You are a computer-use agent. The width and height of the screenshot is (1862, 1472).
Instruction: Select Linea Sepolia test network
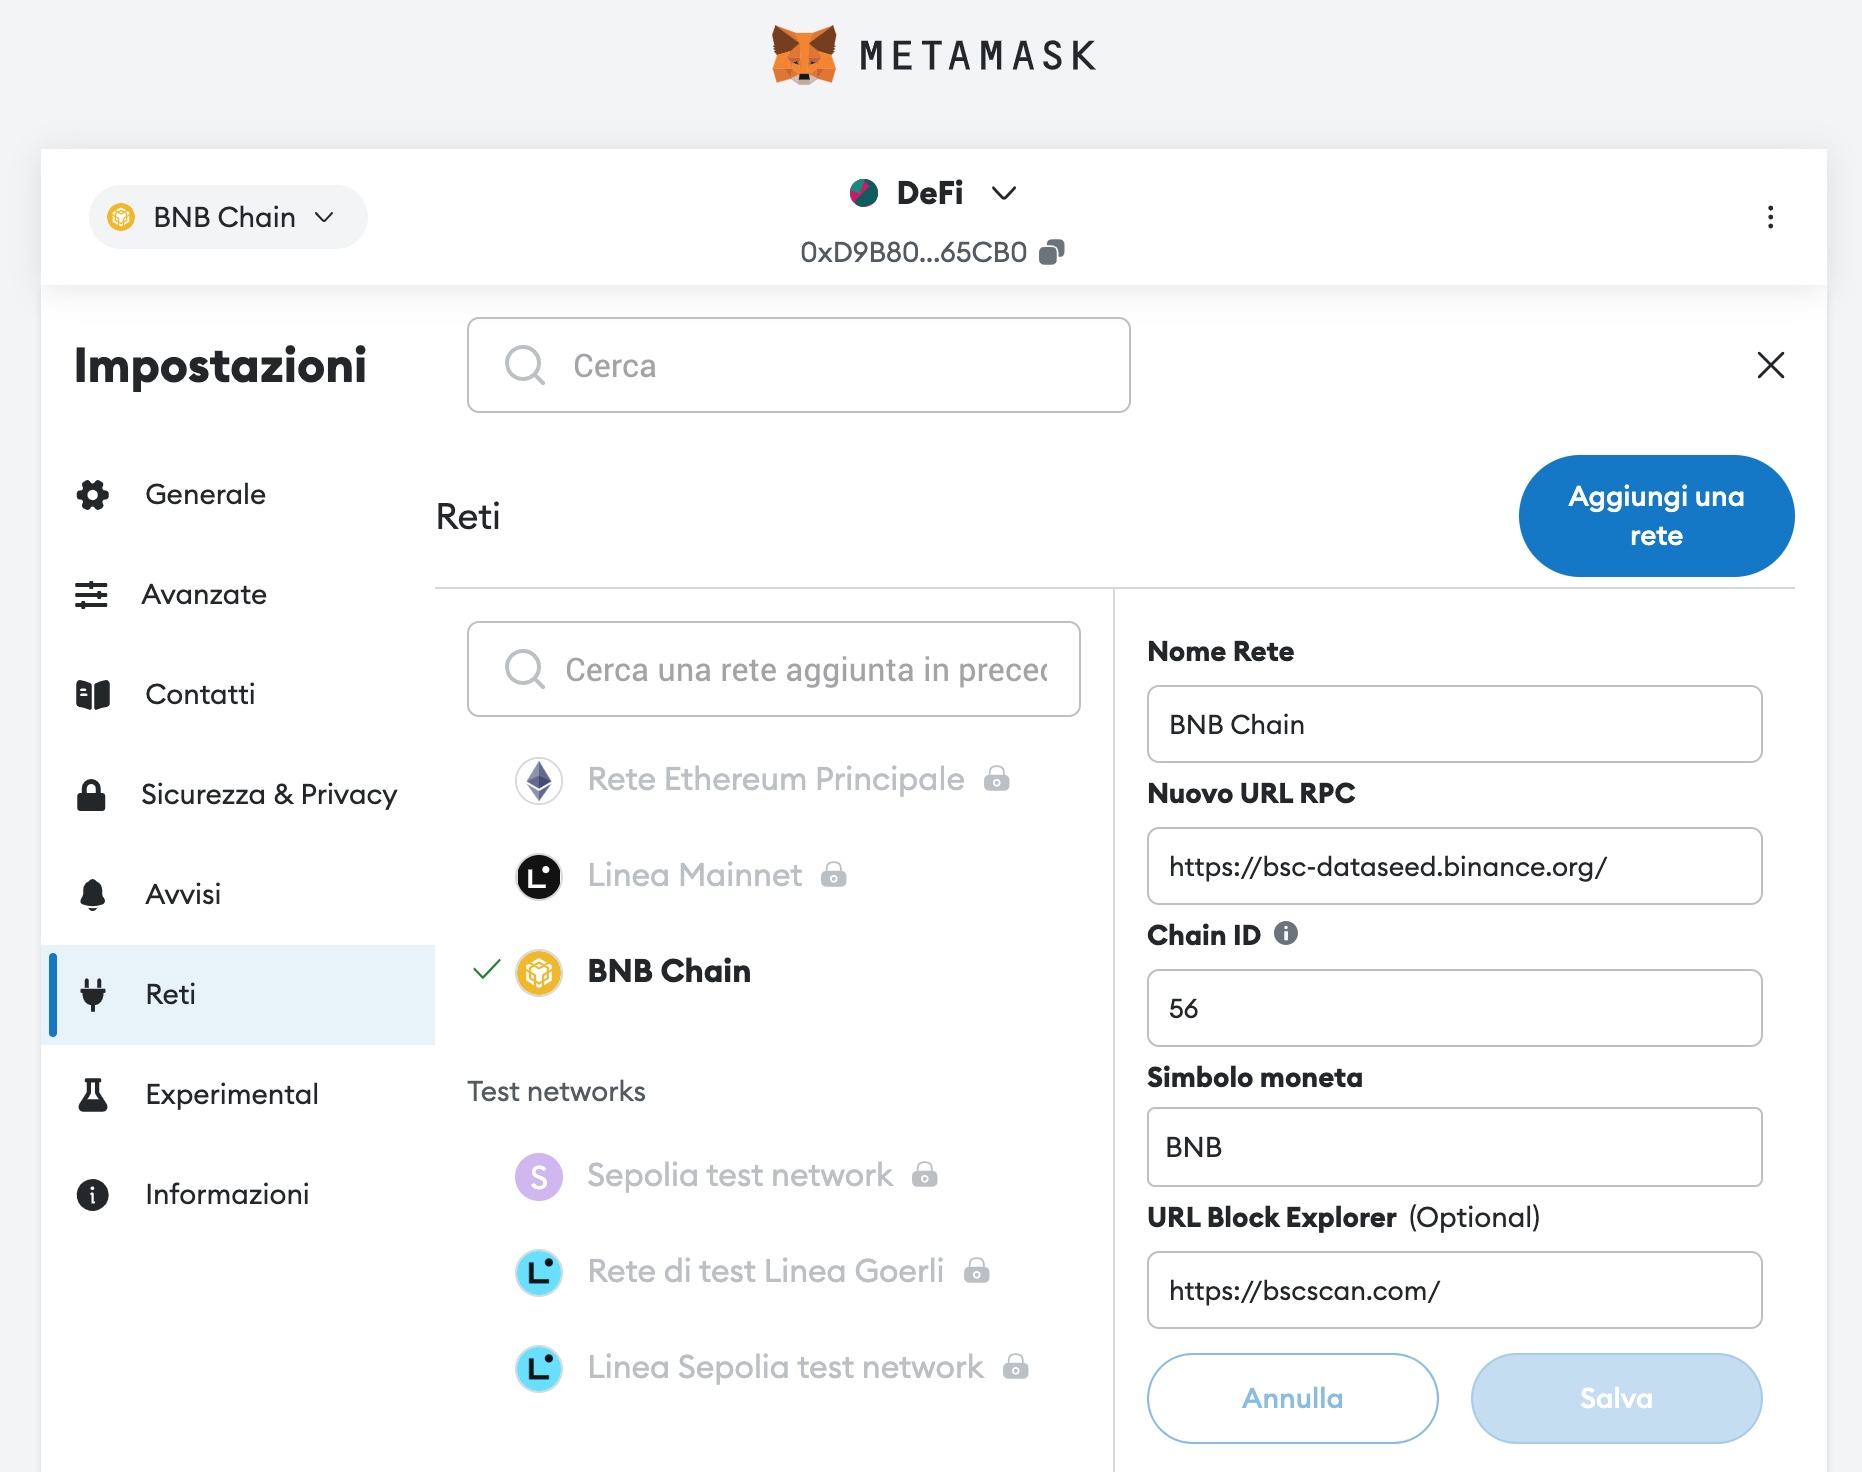click(785, 1367)
